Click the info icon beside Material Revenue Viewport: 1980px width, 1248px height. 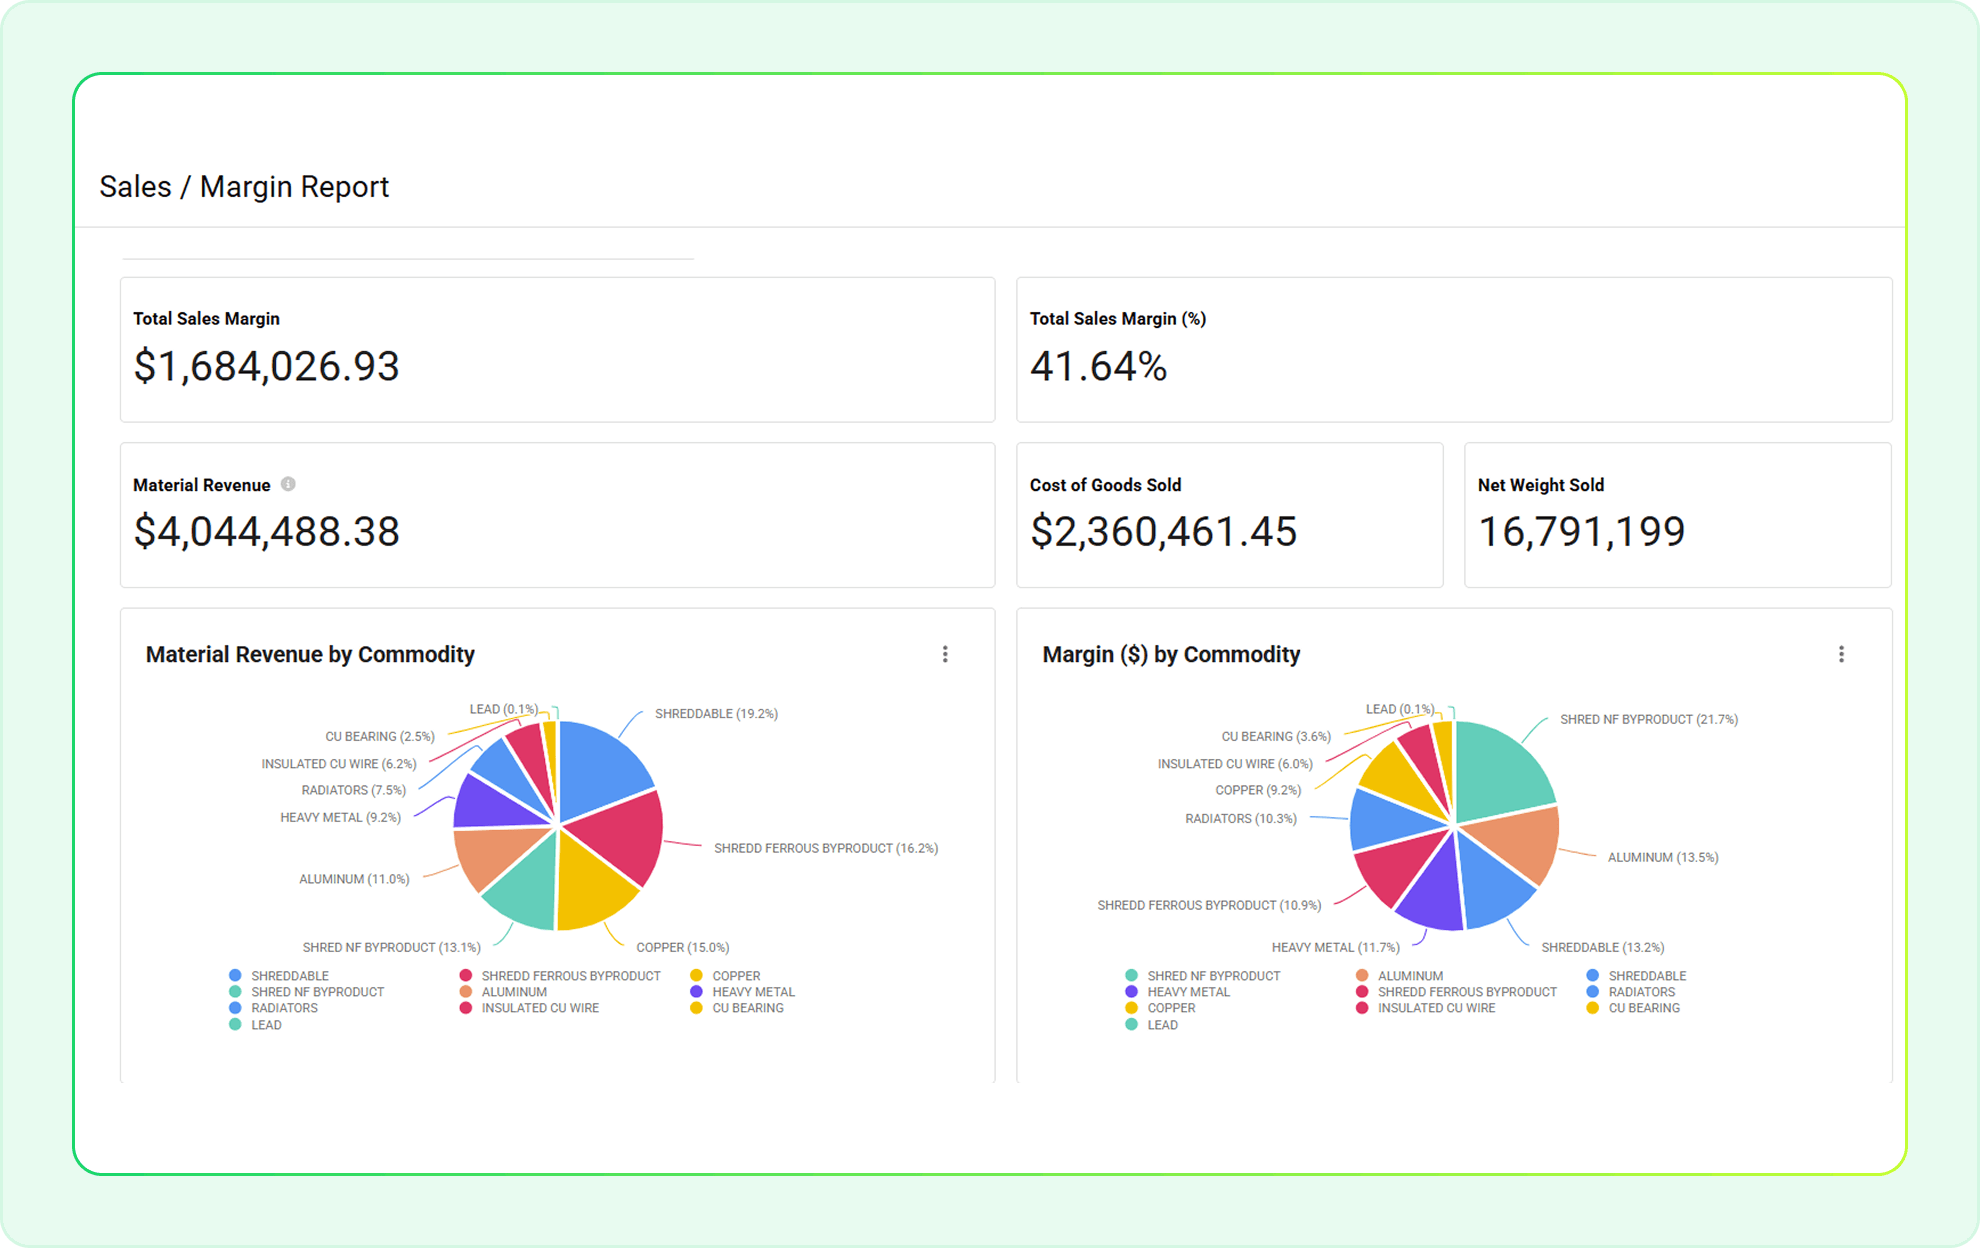click(288, 484)
